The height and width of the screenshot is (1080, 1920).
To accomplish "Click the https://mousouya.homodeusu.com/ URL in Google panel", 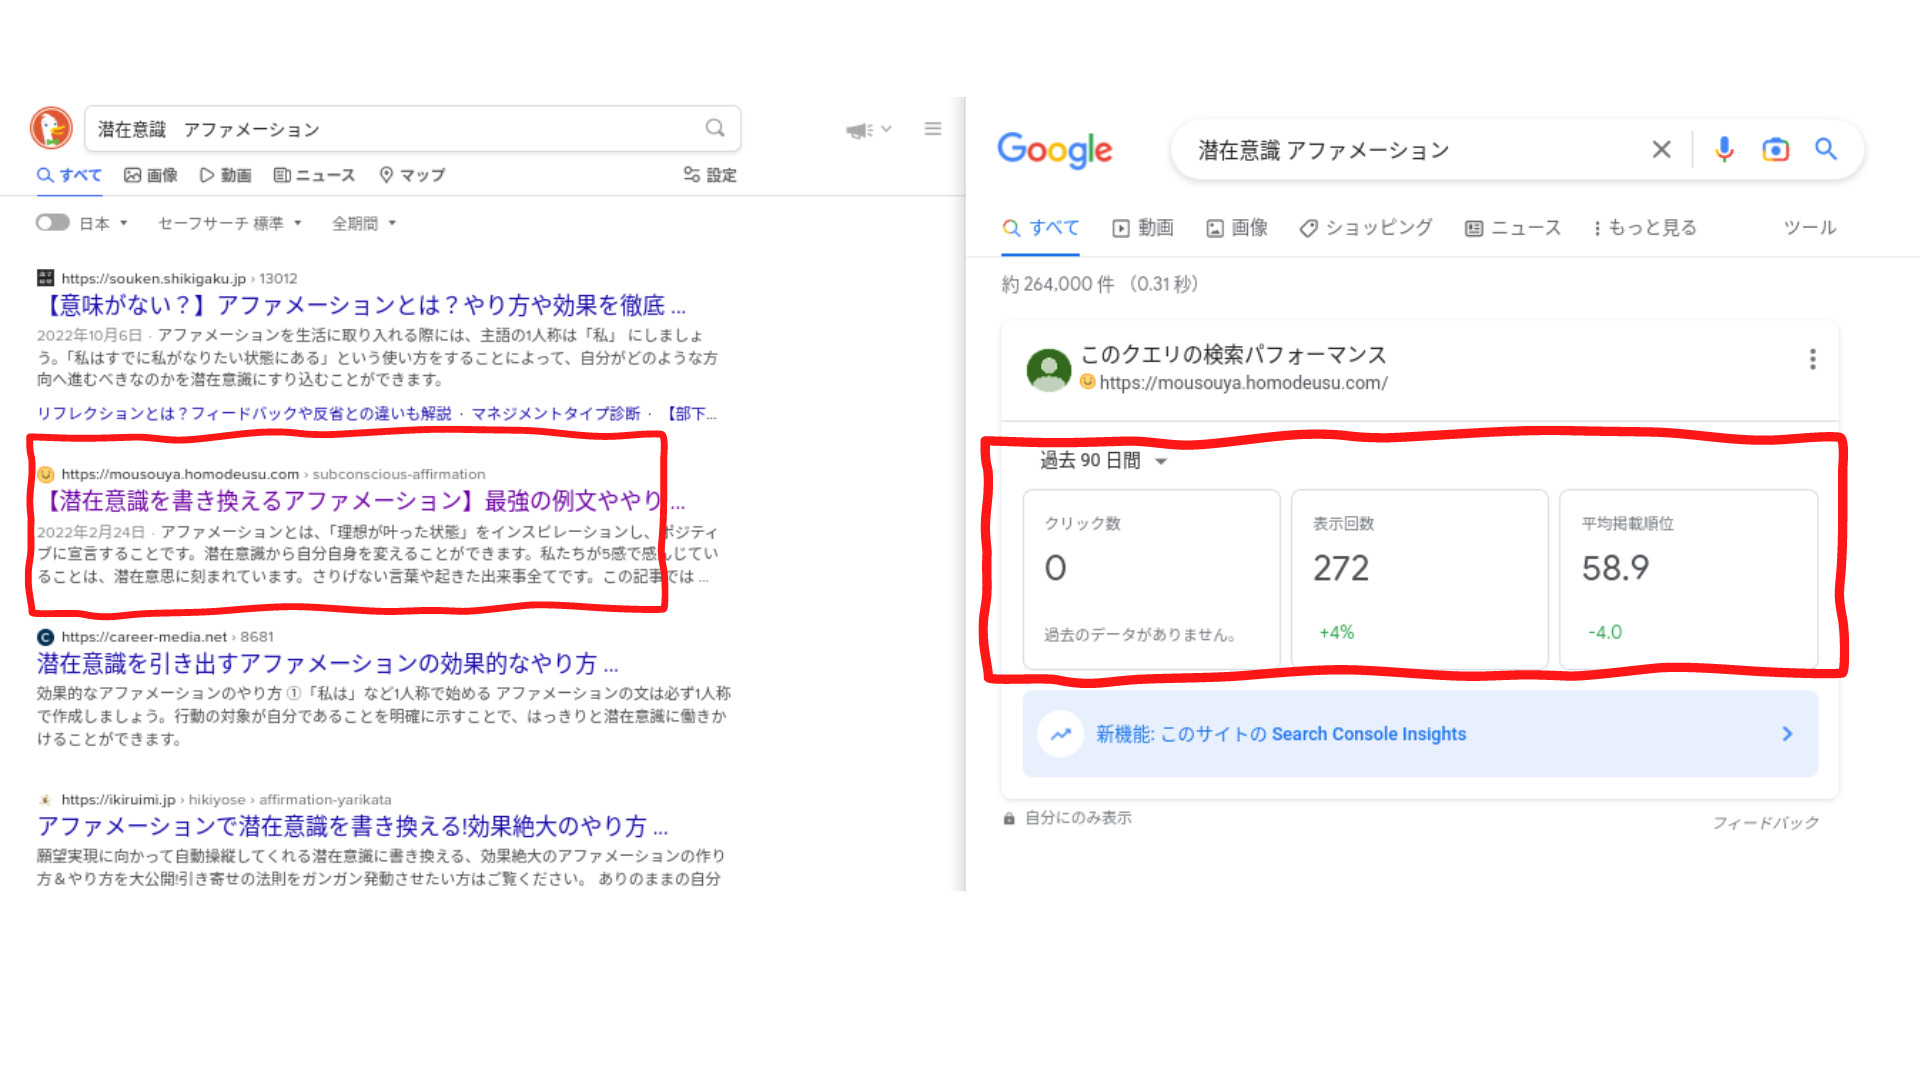I will (x=1243, y=383).
